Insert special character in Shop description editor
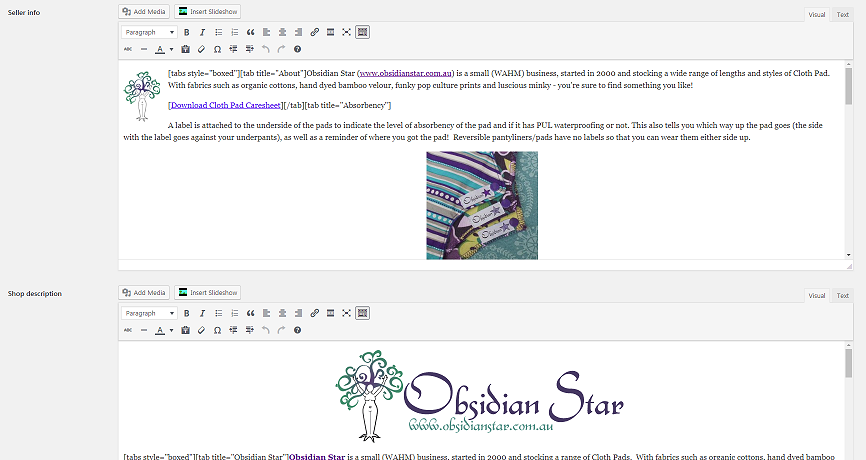The width and height of the screenshot is (866, 460). click(x=217, y=329)
